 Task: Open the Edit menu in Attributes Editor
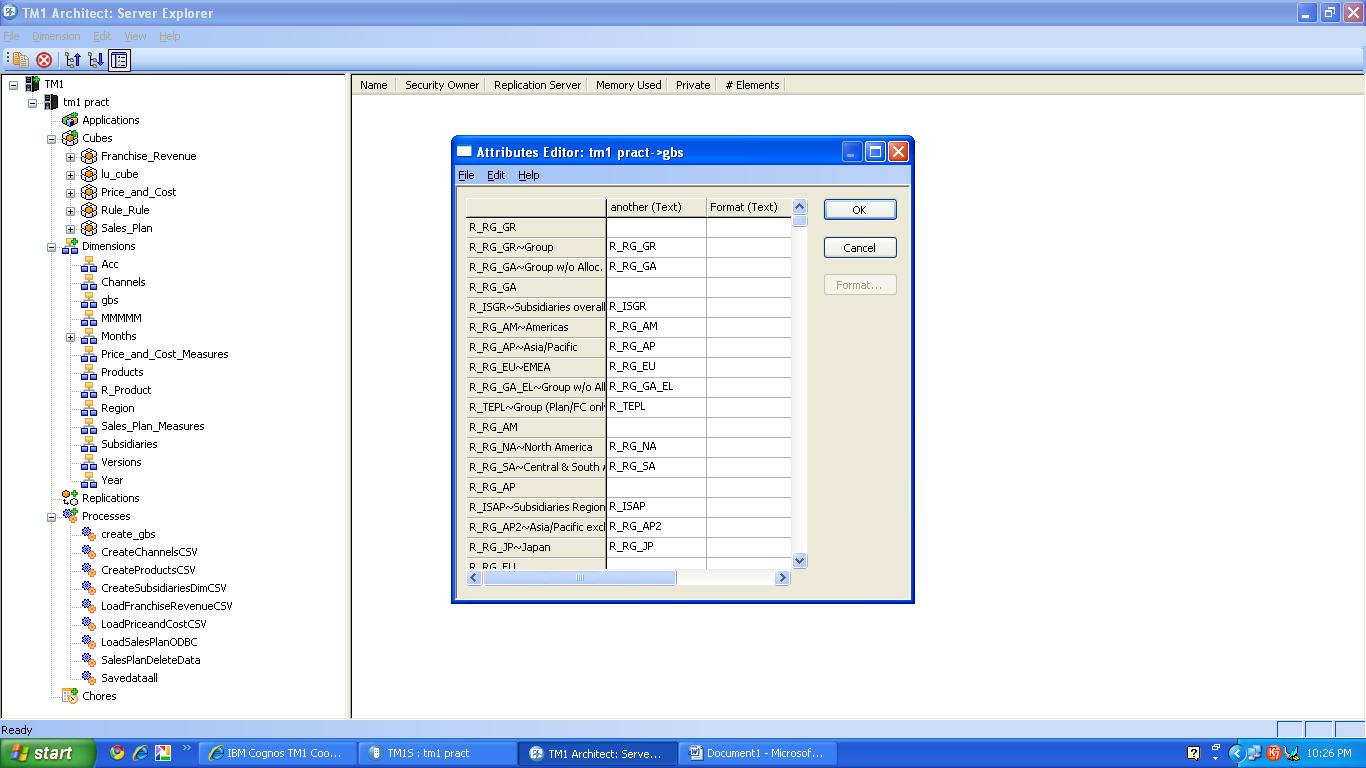point(496,175)
